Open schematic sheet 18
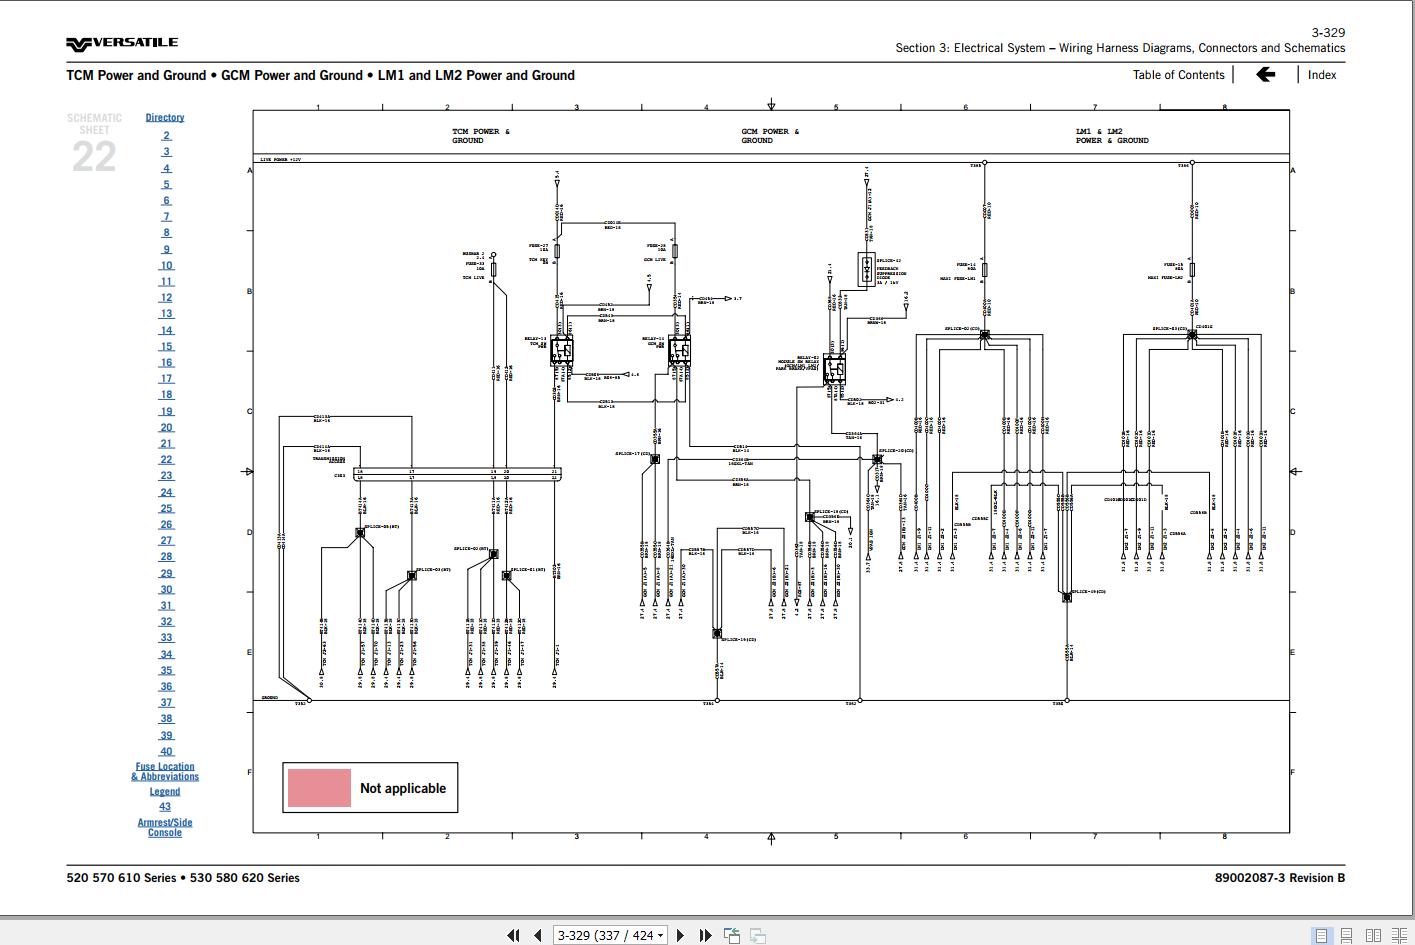Image resolution: width=1415 pixels, height=945 pixels. [166, 394]
